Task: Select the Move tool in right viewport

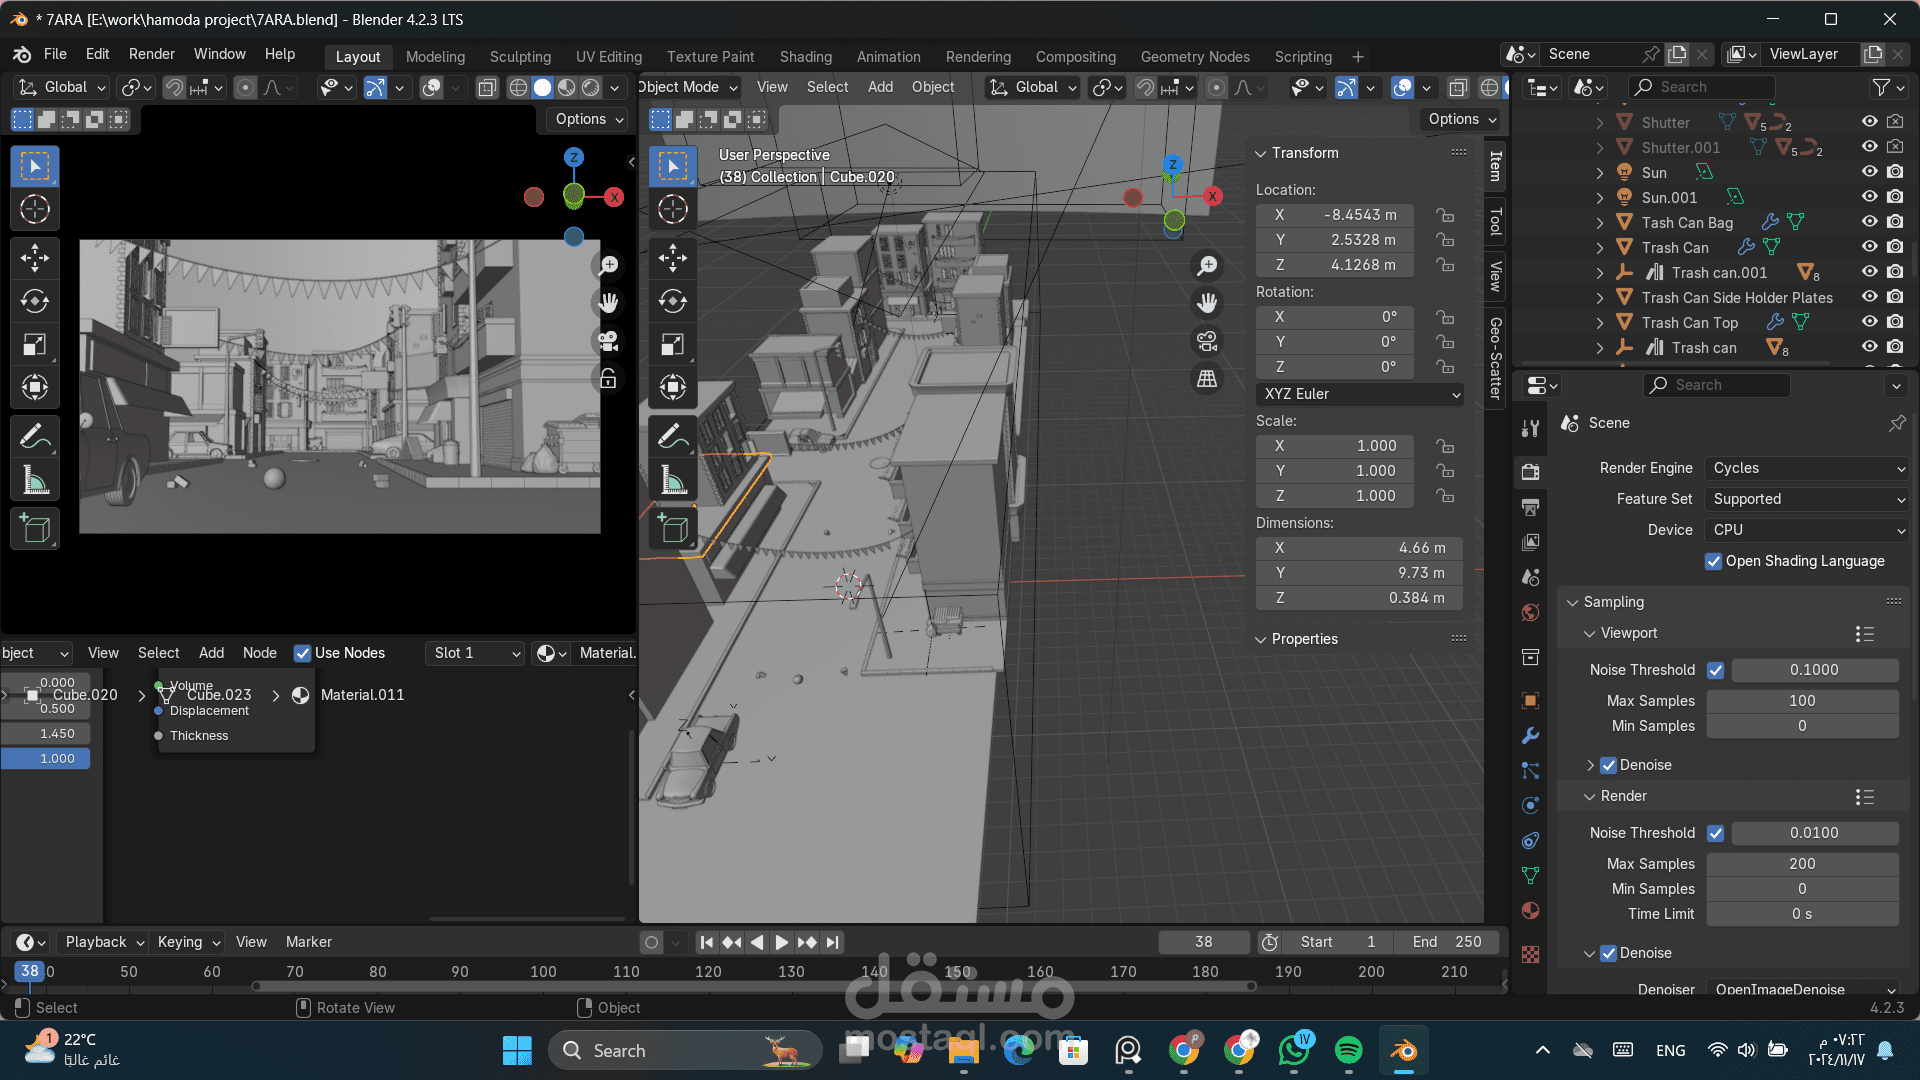Action: tap(672, 258)
